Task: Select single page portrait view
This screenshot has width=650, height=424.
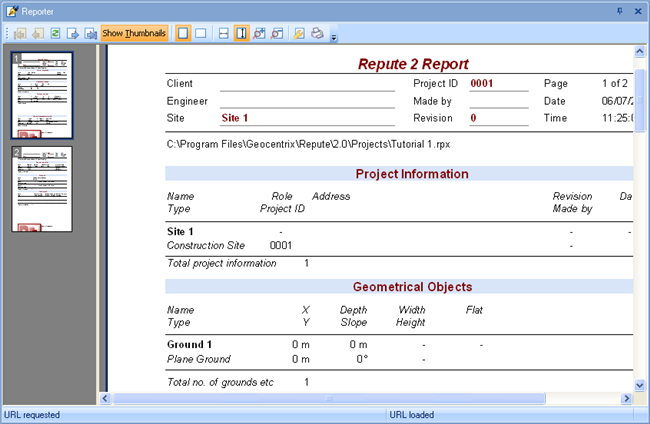Action: coord(183,33)
